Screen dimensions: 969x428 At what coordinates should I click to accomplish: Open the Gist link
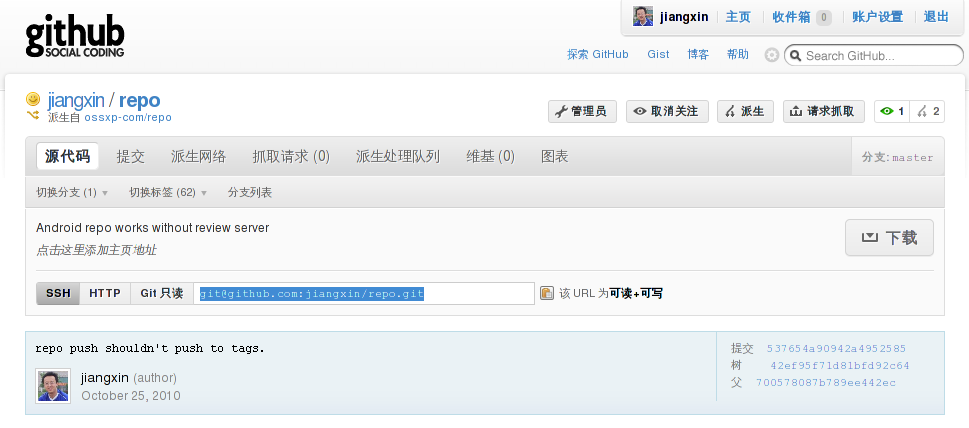[658, 54]
